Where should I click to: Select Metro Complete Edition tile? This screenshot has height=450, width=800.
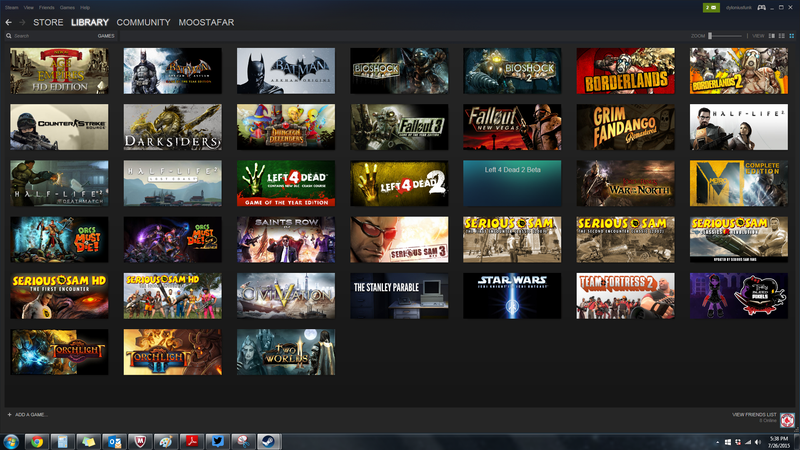[x=739, y=183]
